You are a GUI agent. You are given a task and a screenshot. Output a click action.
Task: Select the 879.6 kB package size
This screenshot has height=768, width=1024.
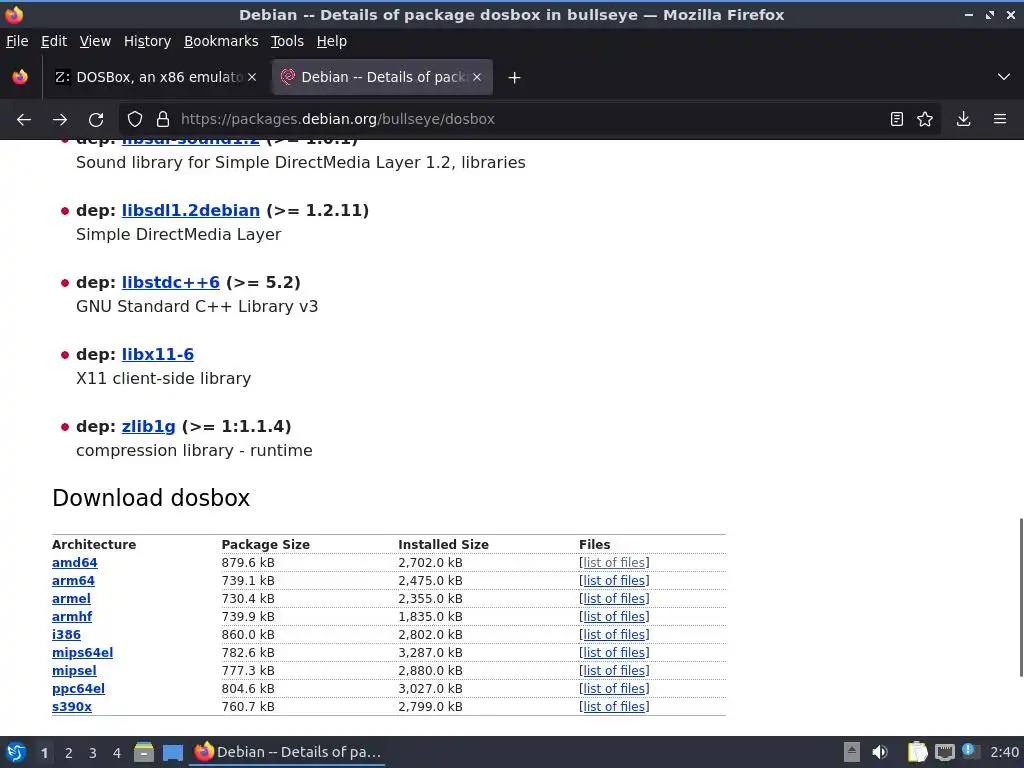click(248, 562)
